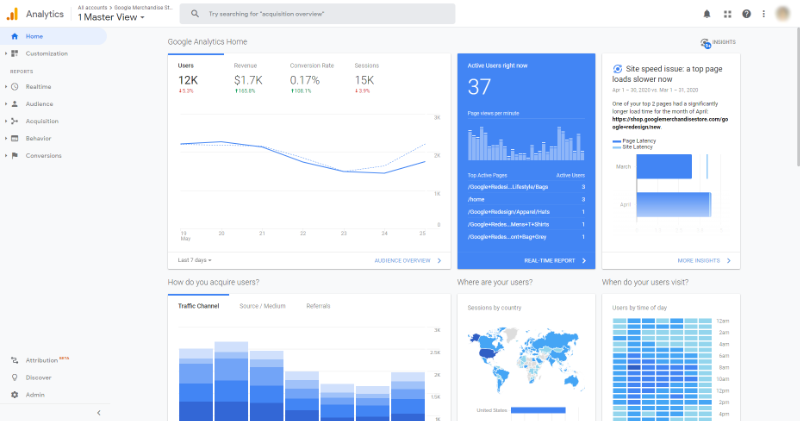Open the Google apps grid icon
This screenshot has width=800, height=421.
(x=728, y=14)
